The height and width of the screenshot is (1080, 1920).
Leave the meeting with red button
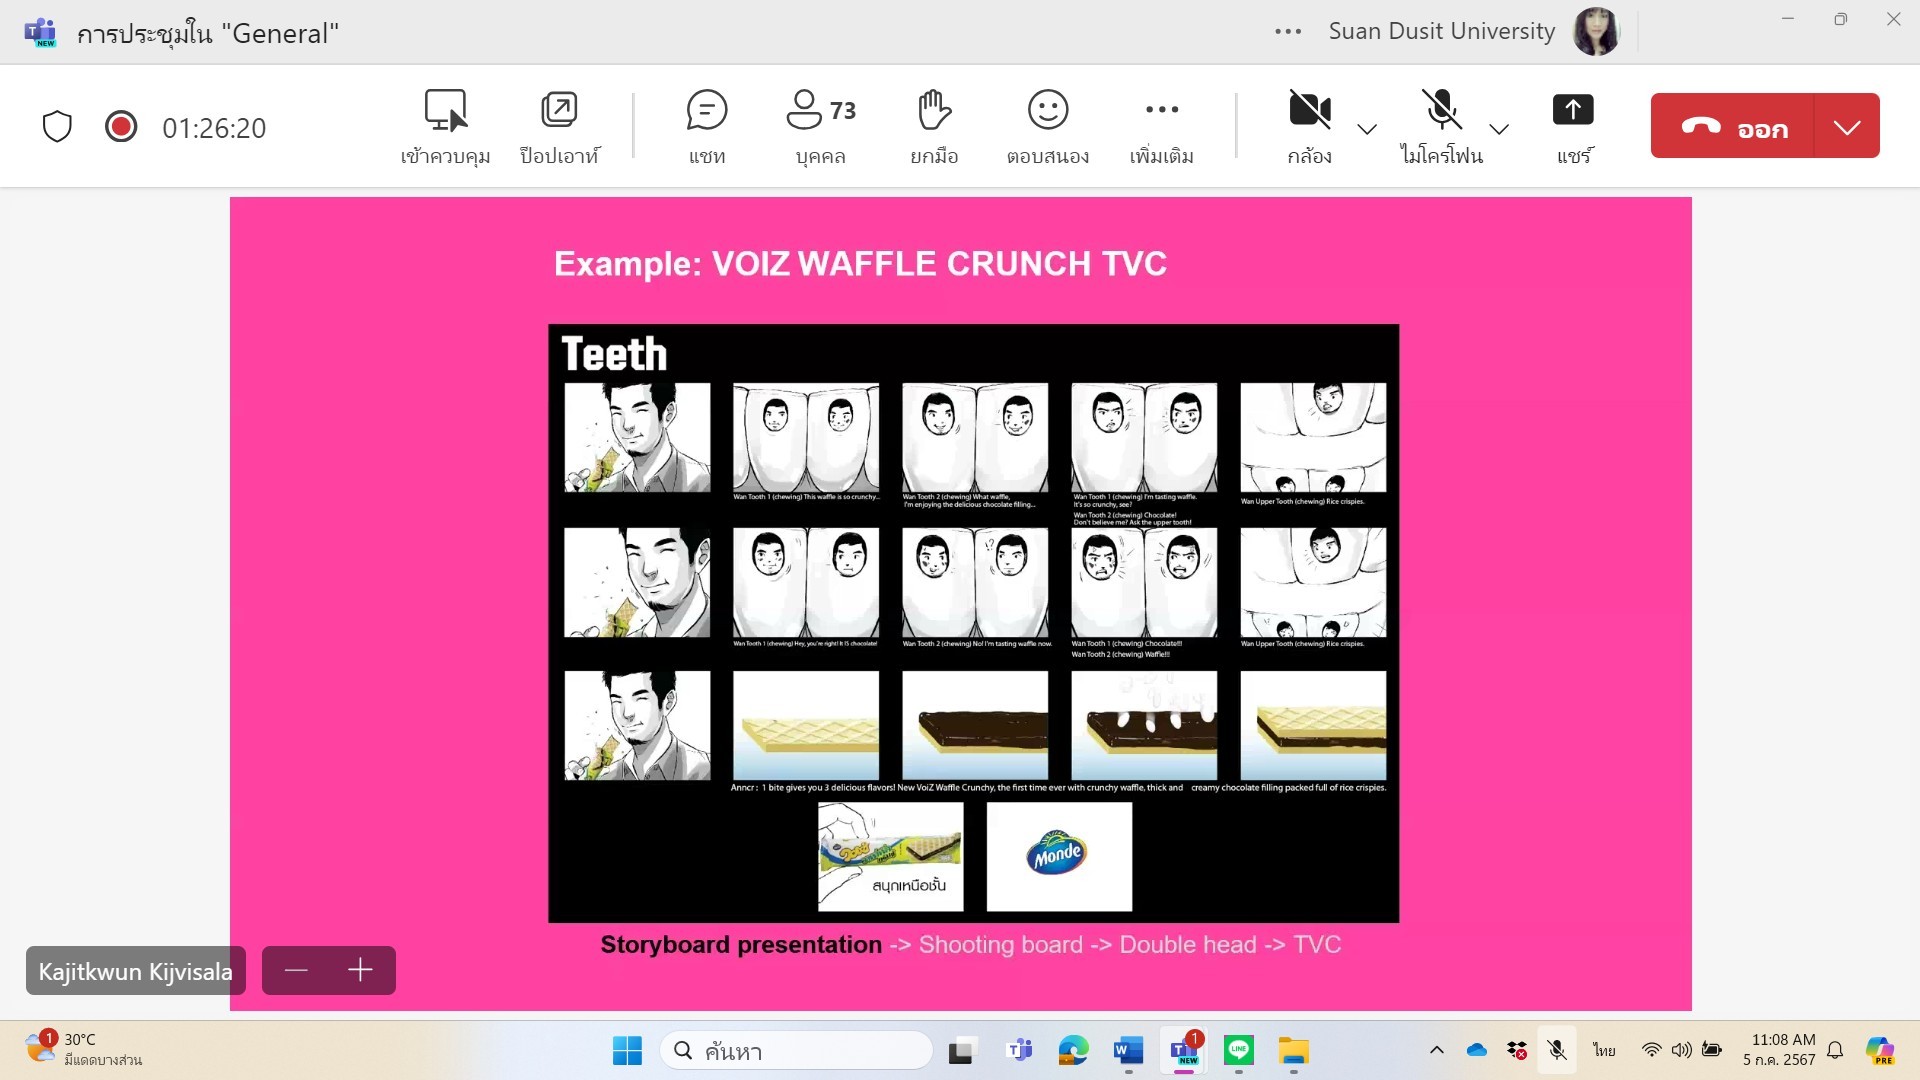pyautogui.click(x=1733, y=127)
